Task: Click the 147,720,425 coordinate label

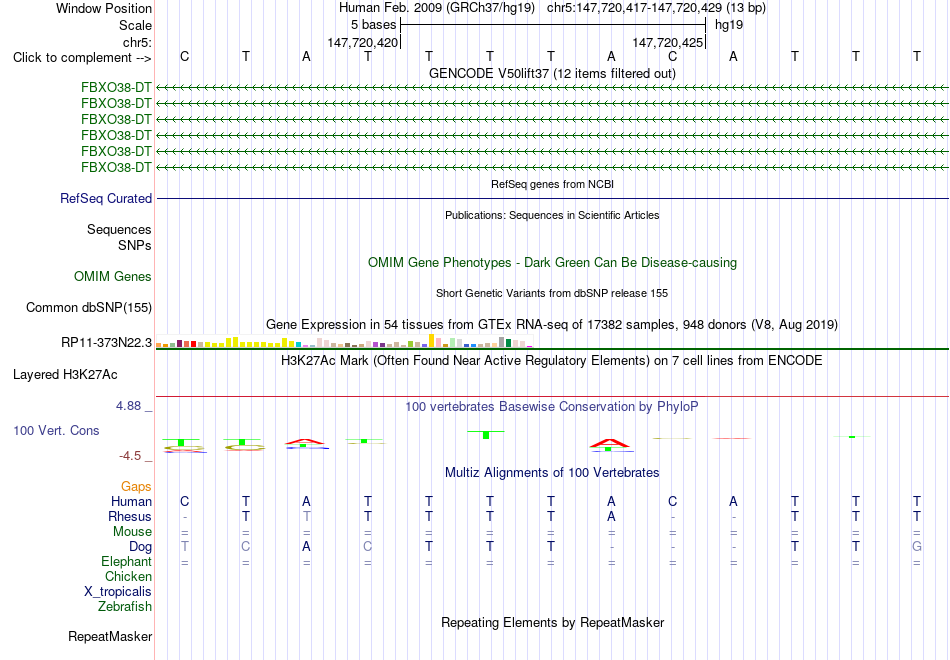Action: [668, 42]
